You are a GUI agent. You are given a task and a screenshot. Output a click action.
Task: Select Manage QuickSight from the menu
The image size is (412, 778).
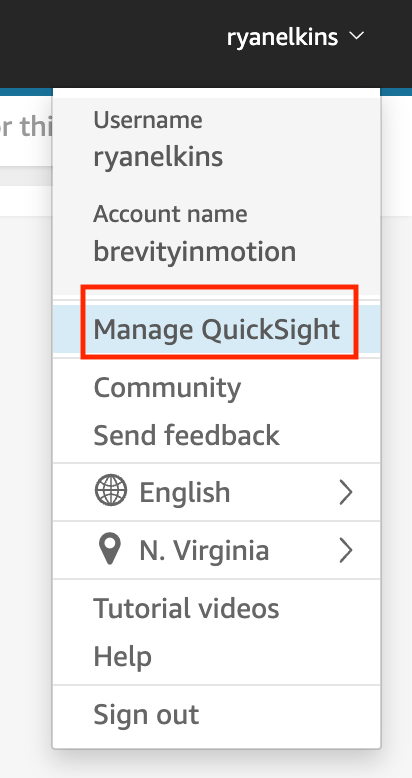click(x=216, y=329)
